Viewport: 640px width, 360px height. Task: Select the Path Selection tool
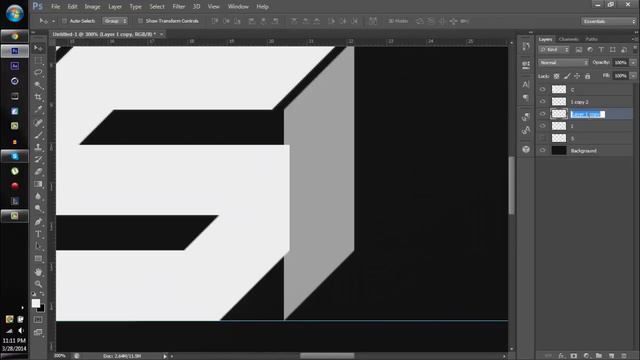click(x=38, y=246)
